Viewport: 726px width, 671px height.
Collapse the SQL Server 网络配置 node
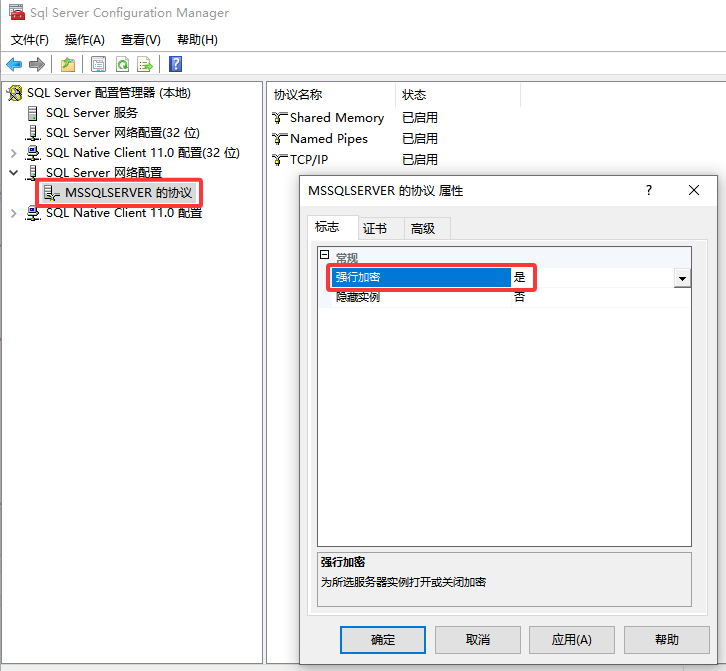[13, 173]
